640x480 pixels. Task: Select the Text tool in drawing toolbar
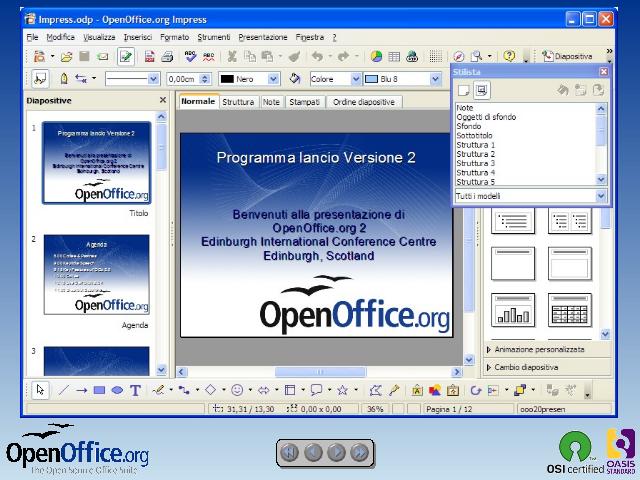pos(135,390)
